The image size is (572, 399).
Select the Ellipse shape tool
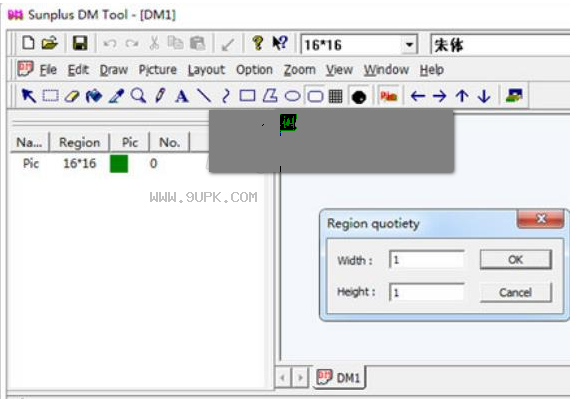(x=292, y=96)
